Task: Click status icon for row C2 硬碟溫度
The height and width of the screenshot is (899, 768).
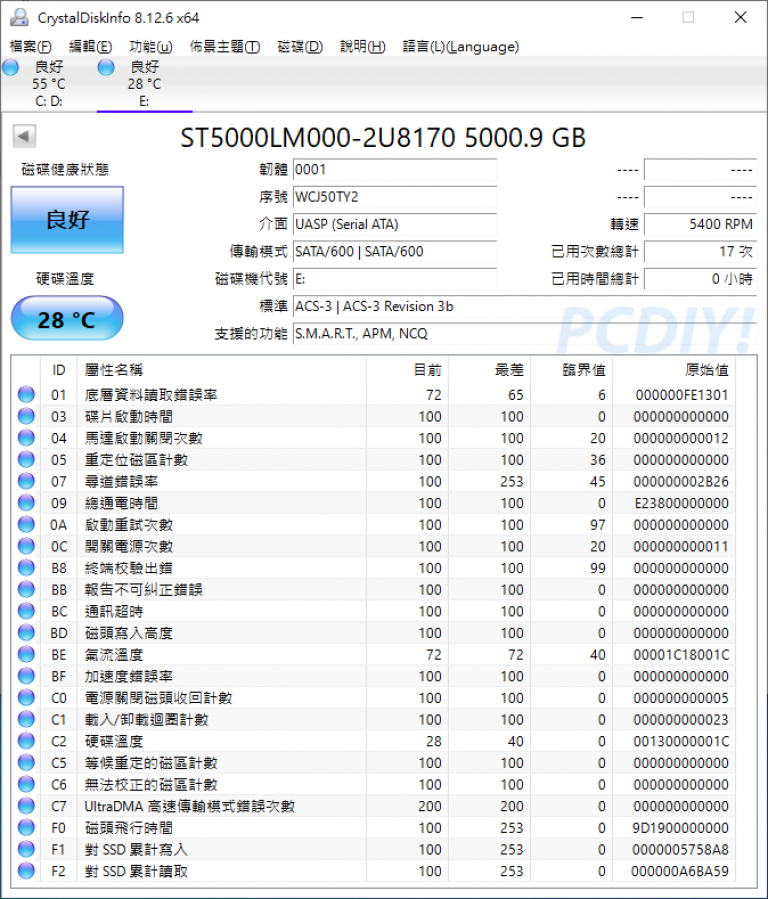Action: pos(26,741)
